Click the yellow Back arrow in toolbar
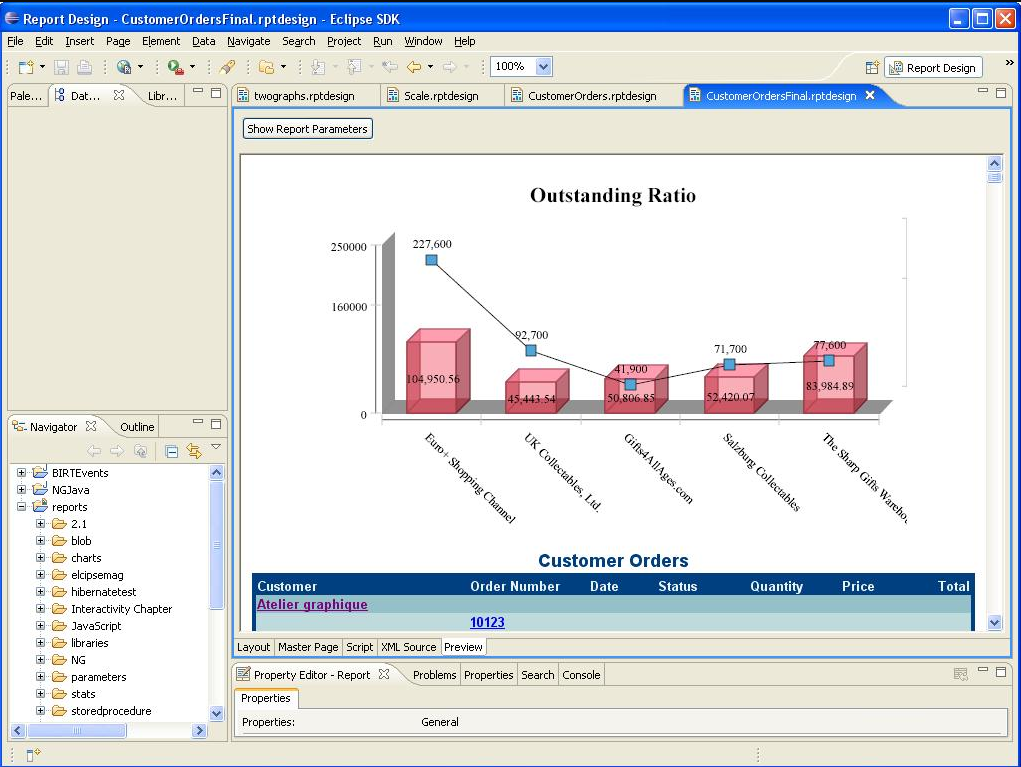The image size is (1021, 767). [x=414, y=67]
